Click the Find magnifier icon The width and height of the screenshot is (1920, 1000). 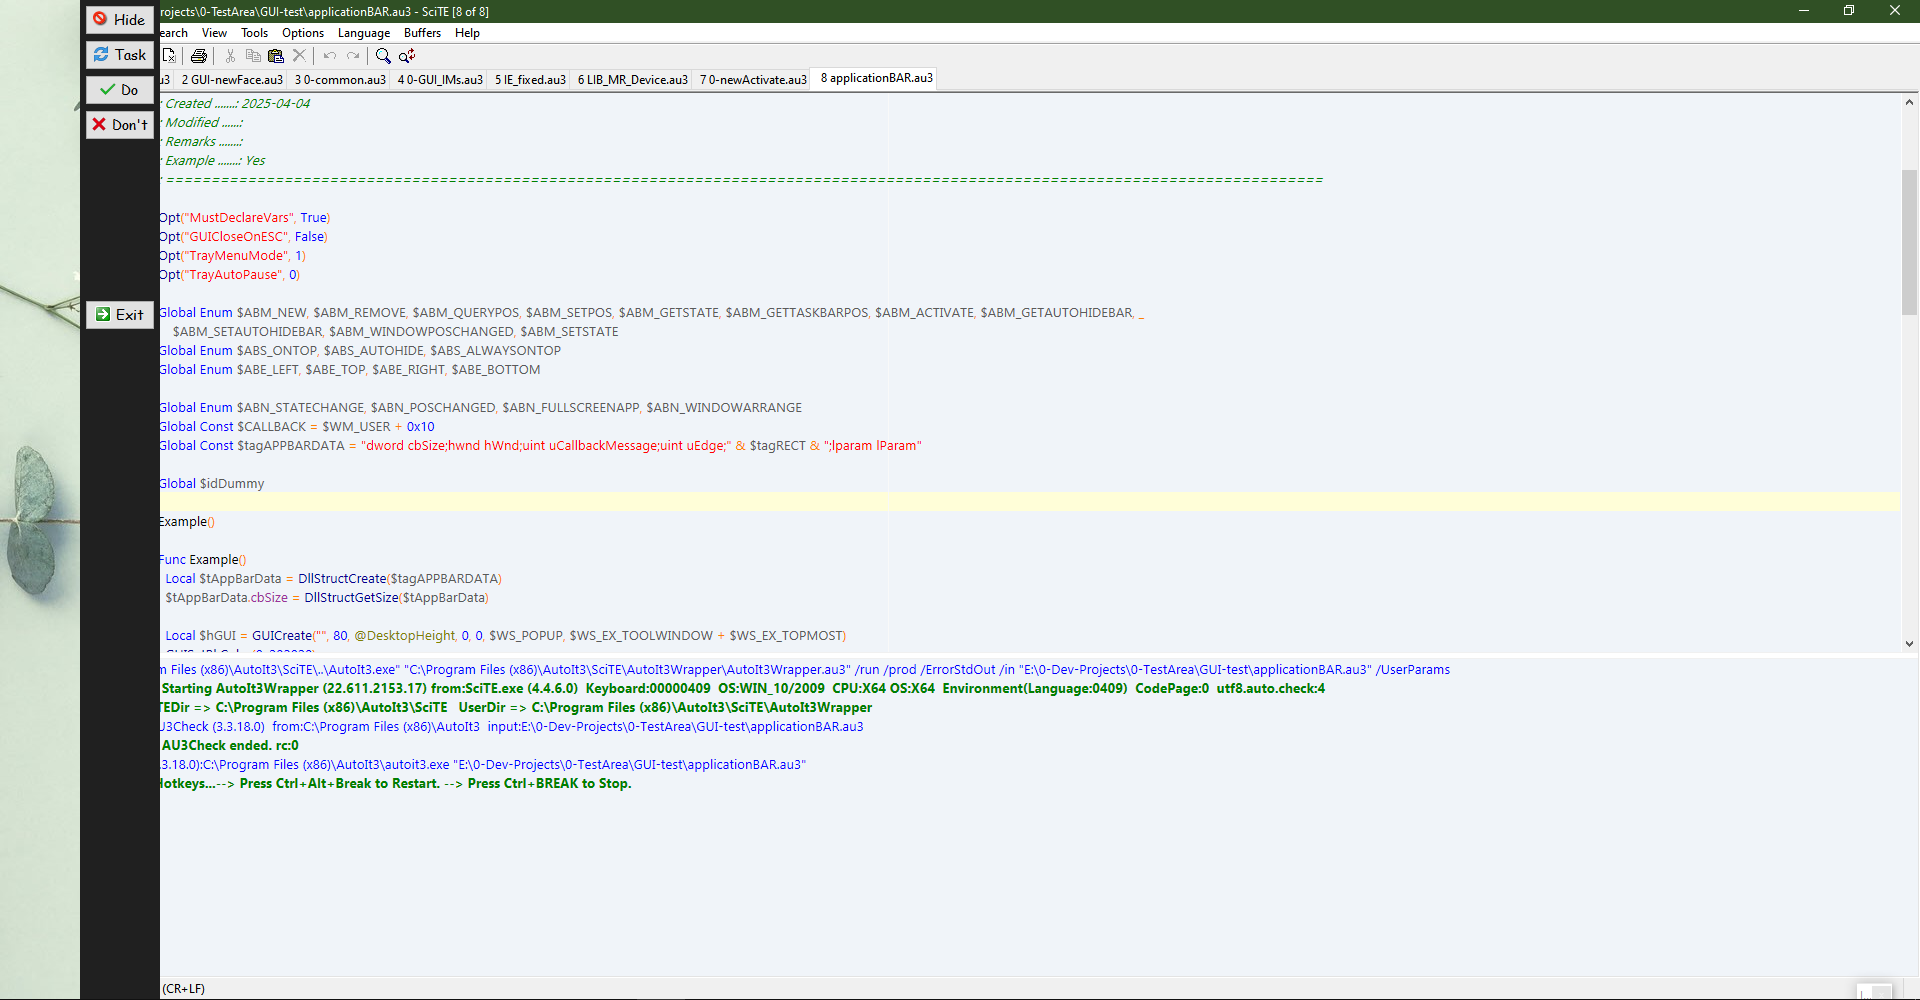click(383, 56)
